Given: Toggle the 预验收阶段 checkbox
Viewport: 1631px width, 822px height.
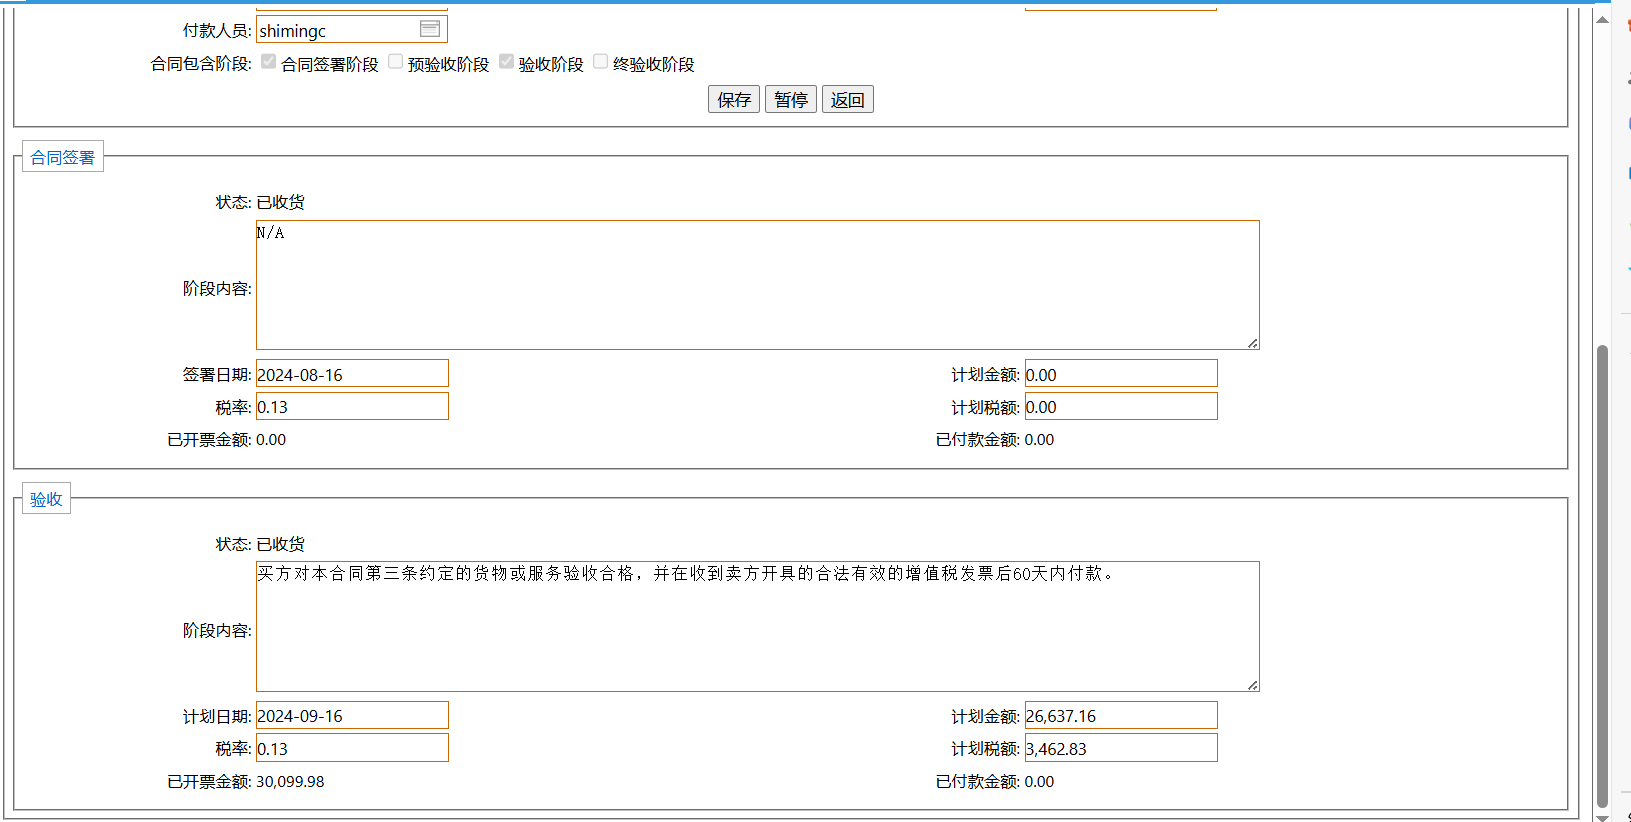Looking at the screenshot, I should (395, 62).
